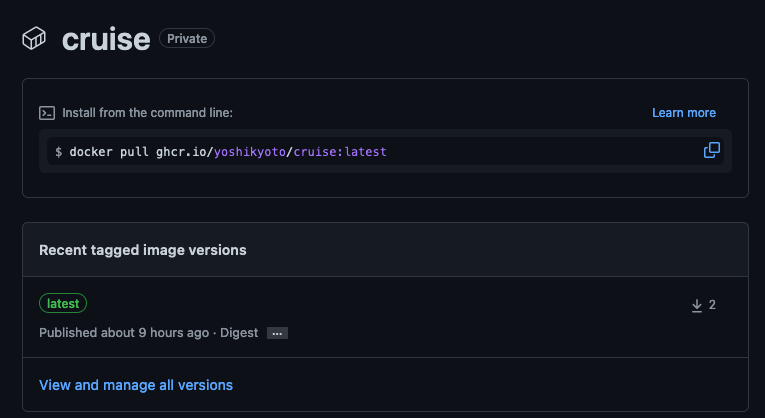This screenshot has width=765, height=418.
Task: Select the green latest tag label
Action: (x=63, y=303)
